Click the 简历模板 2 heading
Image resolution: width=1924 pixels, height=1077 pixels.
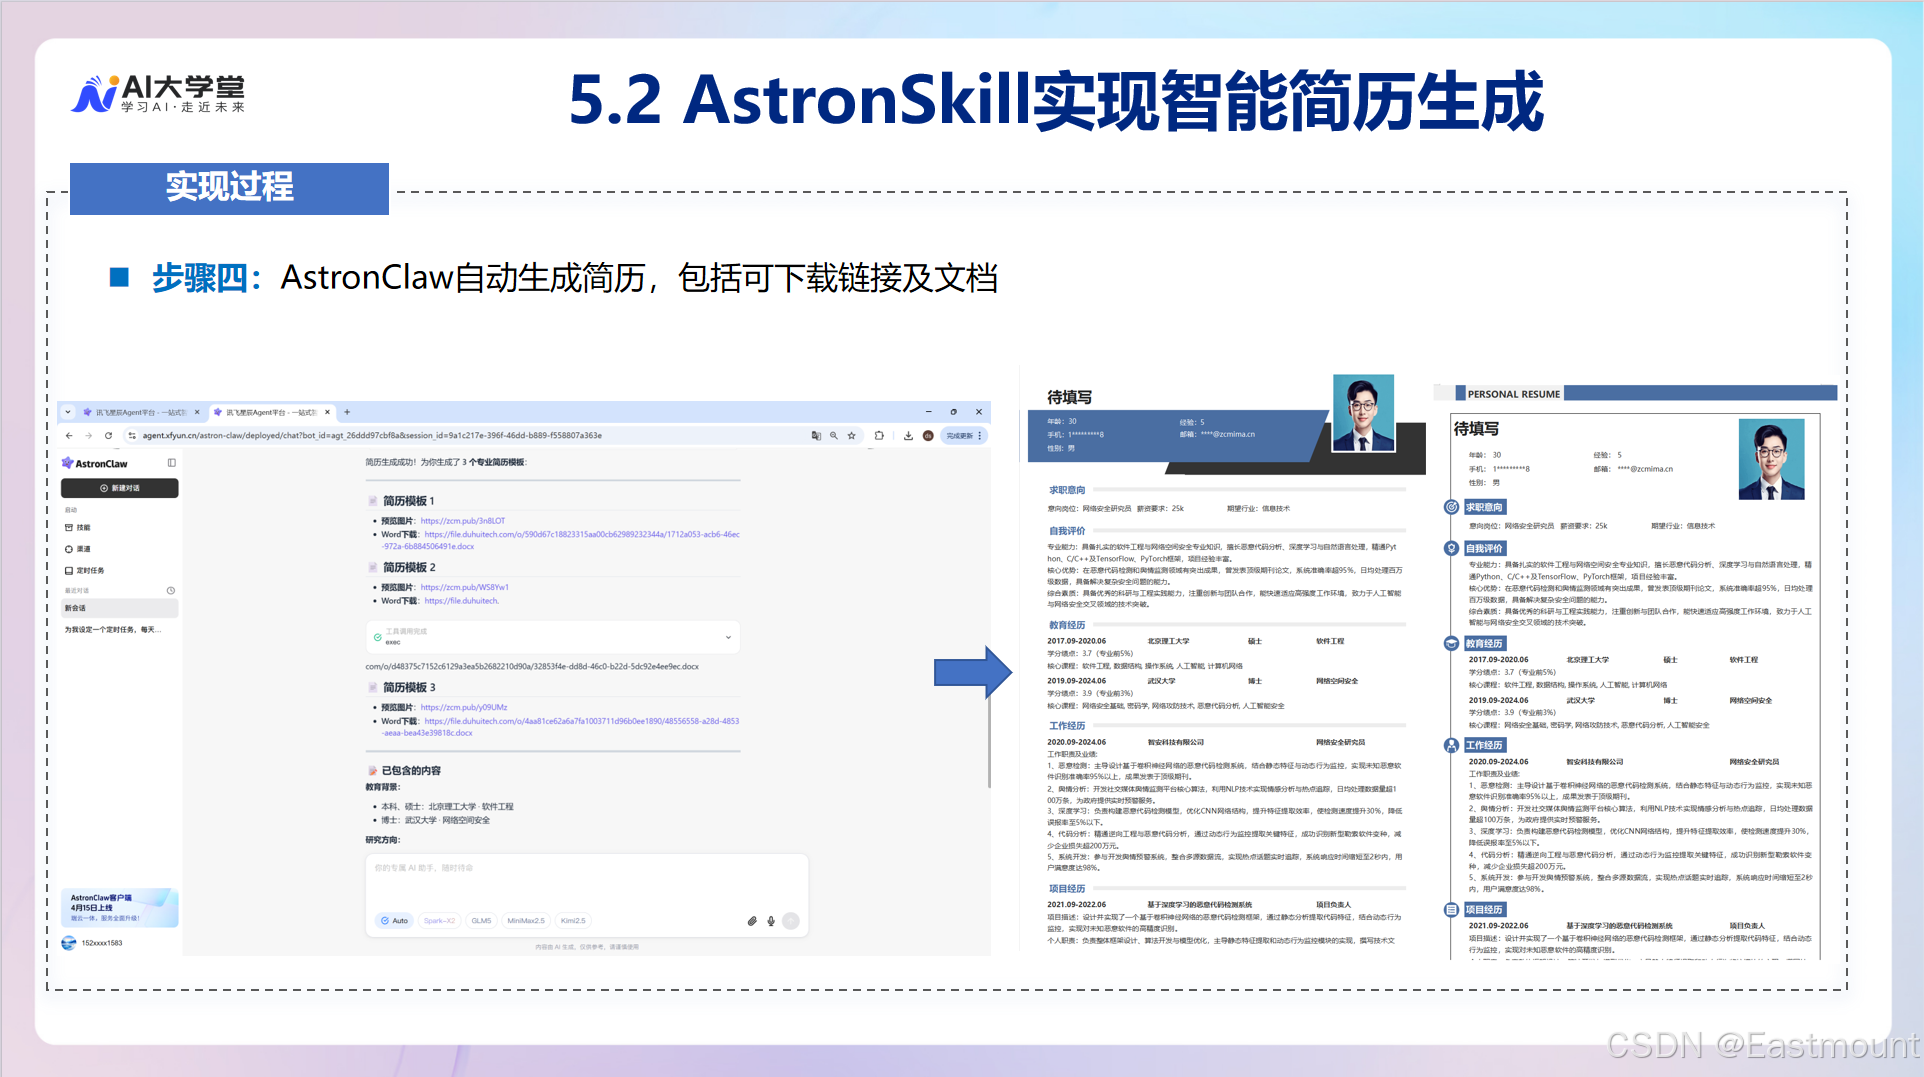[x=409, y=567]
